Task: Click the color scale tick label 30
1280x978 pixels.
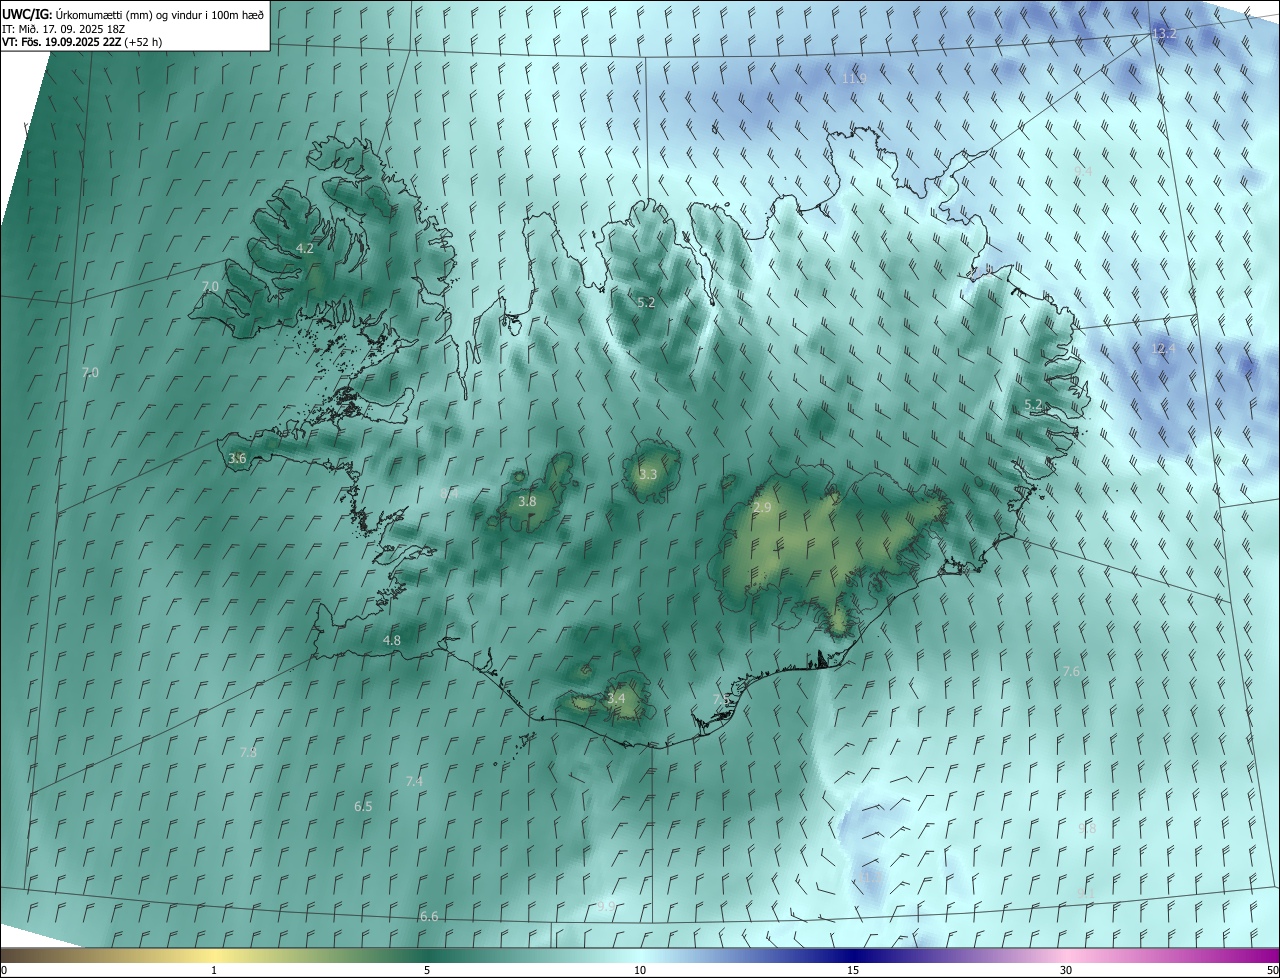Action: pyautogui.click(x=1066, y=970)
